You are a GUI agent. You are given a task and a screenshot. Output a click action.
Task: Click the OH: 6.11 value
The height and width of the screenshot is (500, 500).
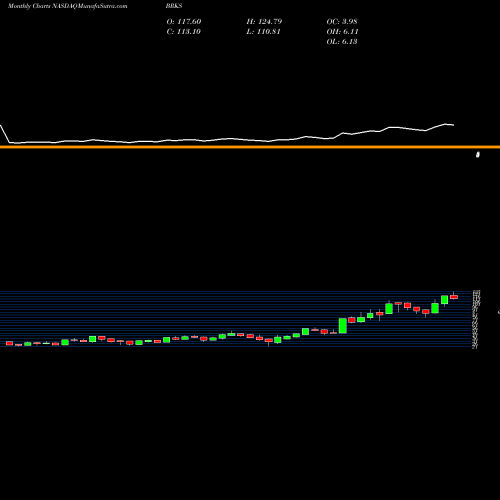[342, 32]
